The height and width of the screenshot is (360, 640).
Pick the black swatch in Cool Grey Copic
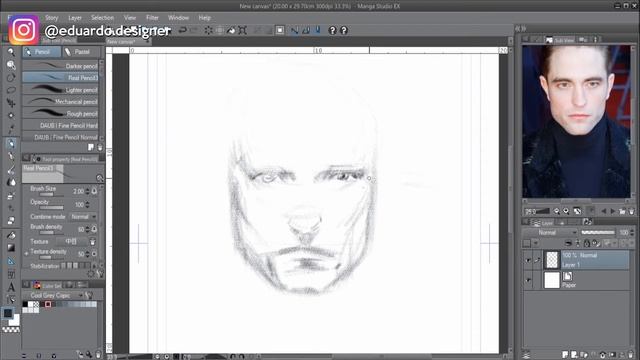[x=25, y=304]
